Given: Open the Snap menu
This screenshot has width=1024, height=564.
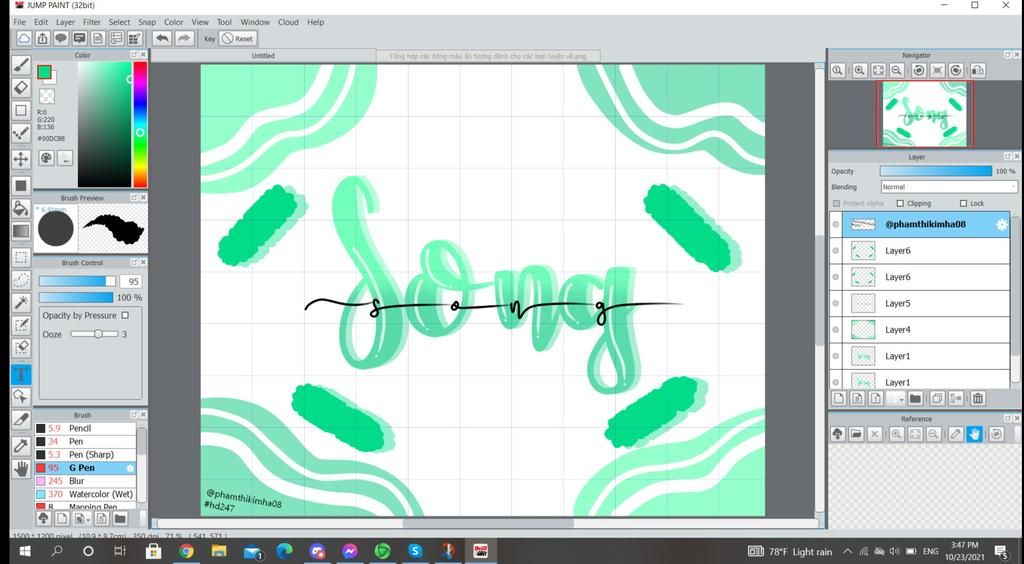Looking at the screenshot, I should pyautogui.click(x=147, y=22).
